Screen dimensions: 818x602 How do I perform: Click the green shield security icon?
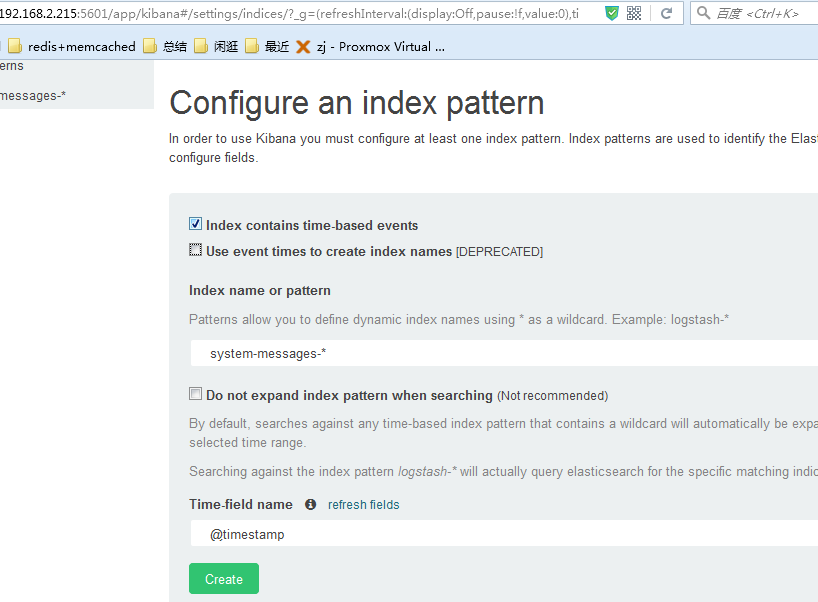pyautogui.click(x=611, y=13)
